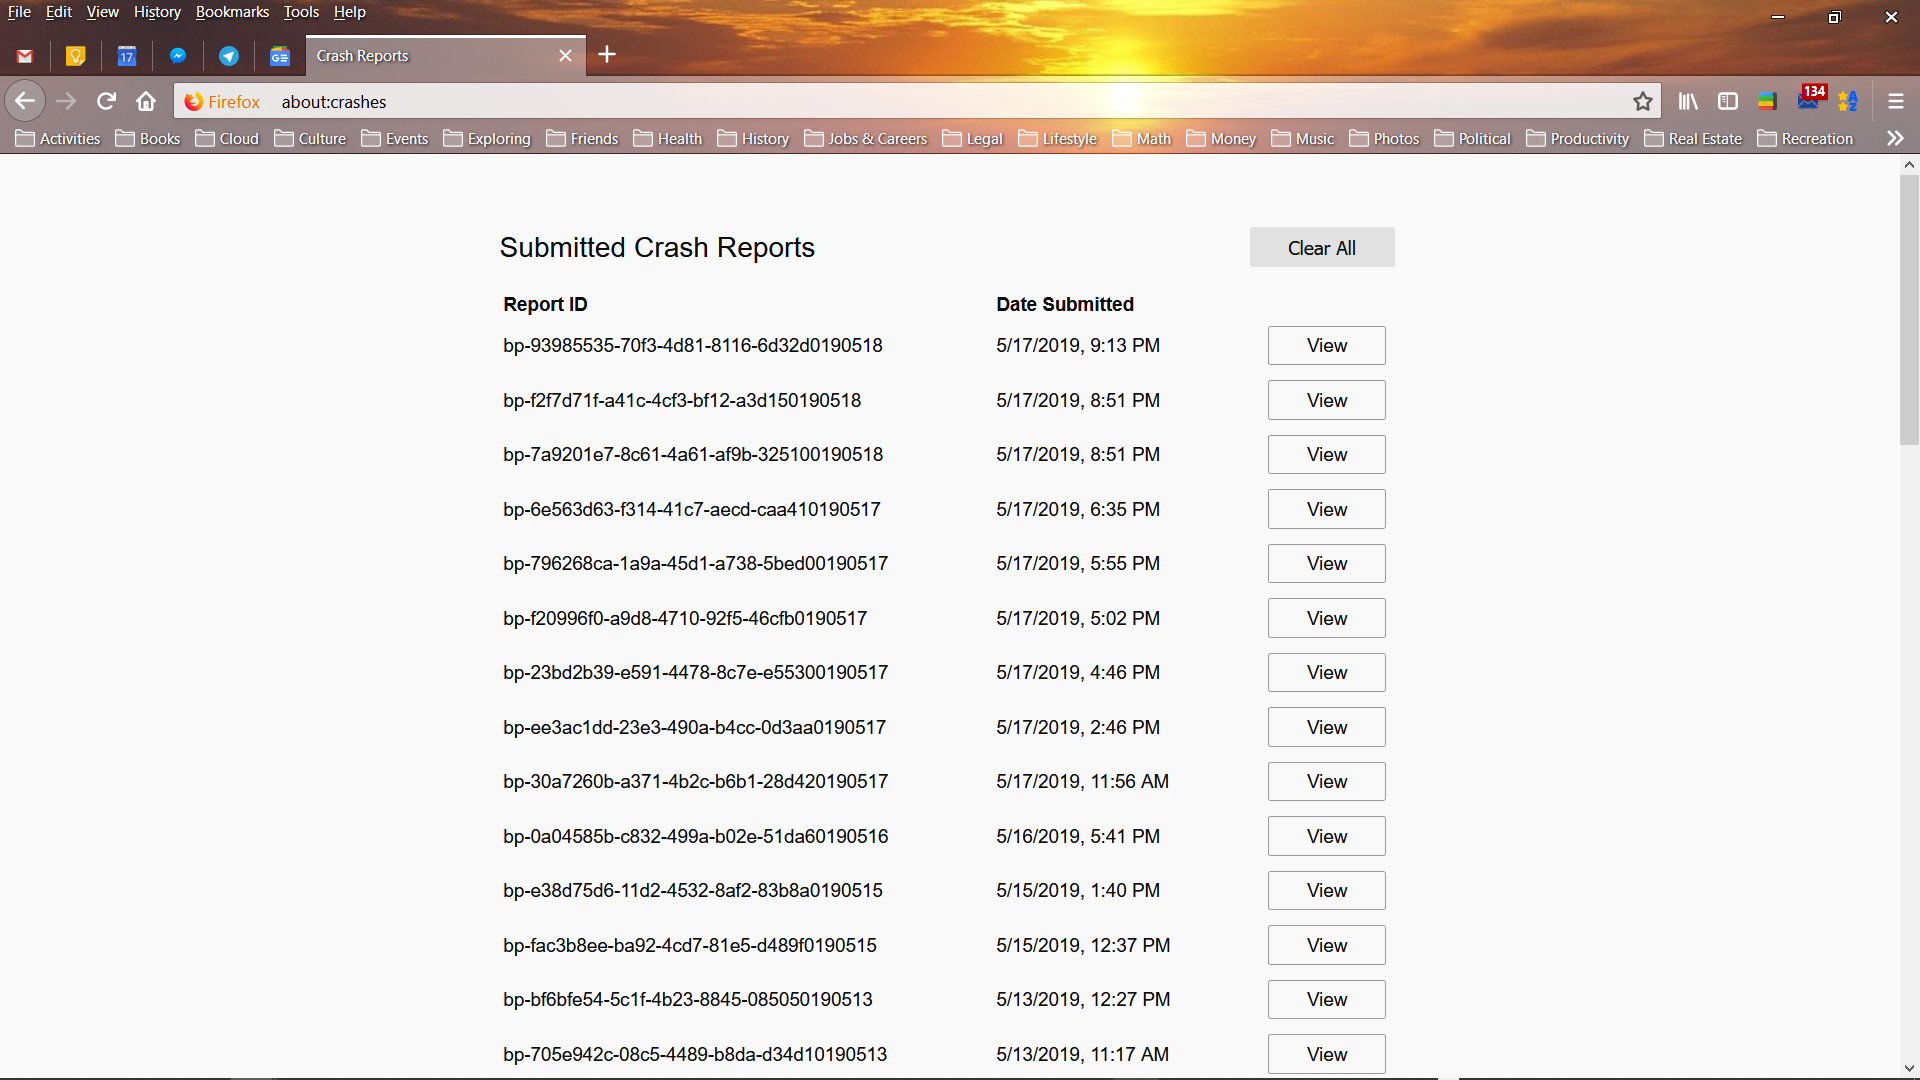
Task: Go to Firefox home page
Action: [x=146, y=101]
